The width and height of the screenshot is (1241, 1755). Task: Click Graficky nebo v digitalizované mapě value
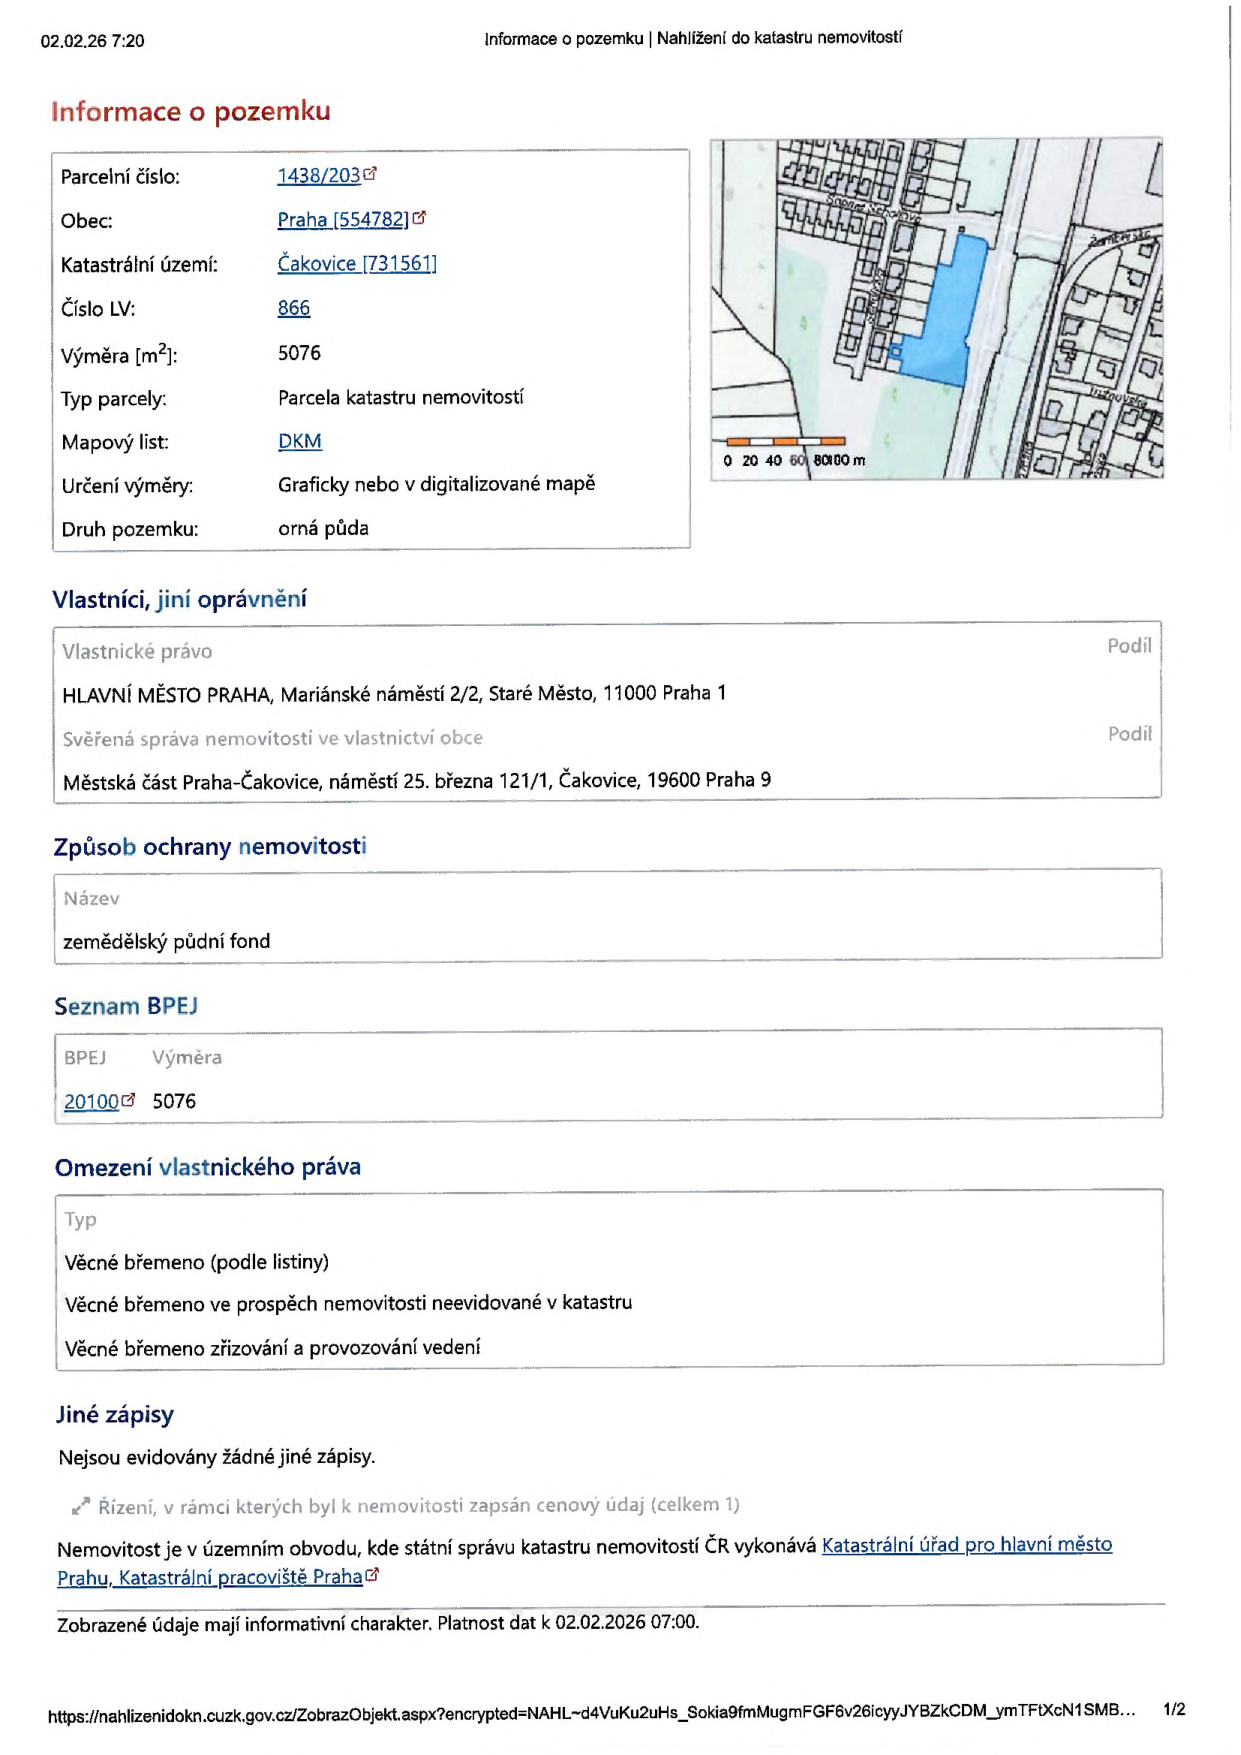click(x=437, y=484)
